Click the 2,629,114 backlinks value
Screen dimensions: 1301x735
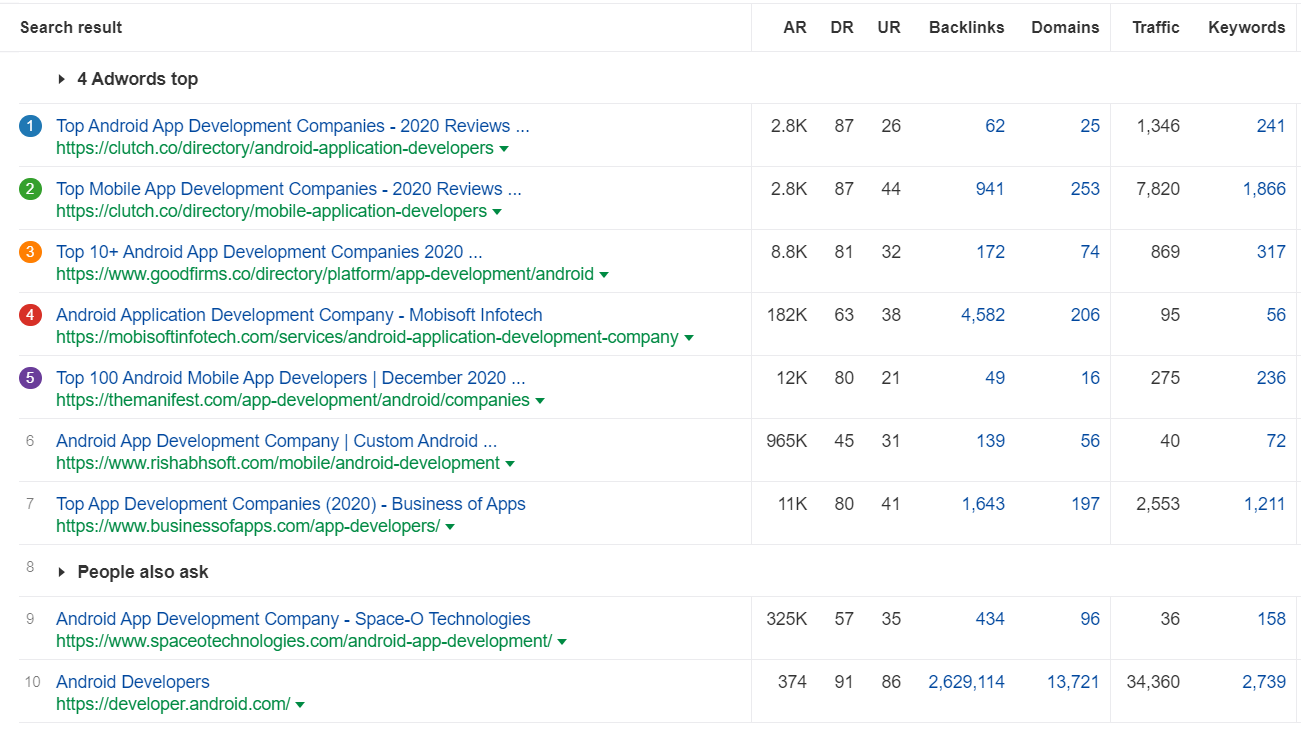[x=966, y=681]
